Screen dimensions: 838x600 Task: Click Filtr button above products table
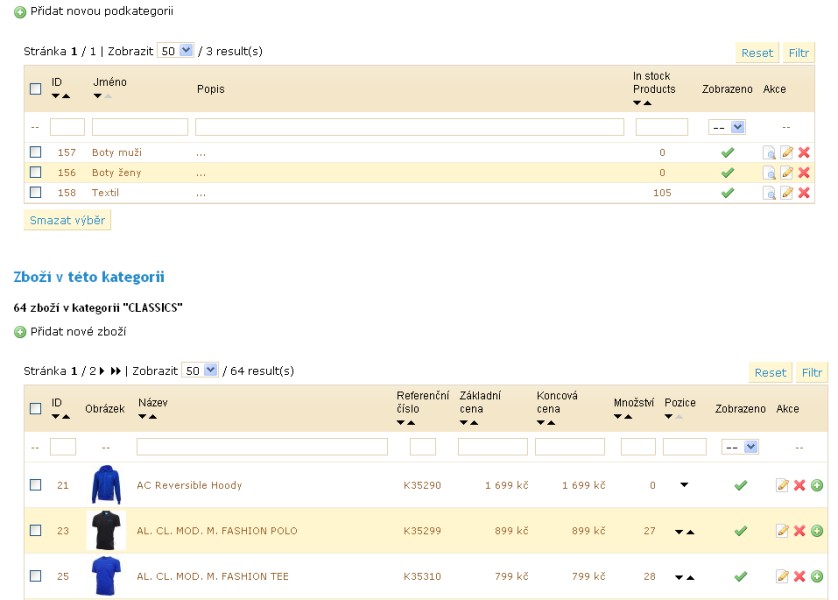(811, 373)
